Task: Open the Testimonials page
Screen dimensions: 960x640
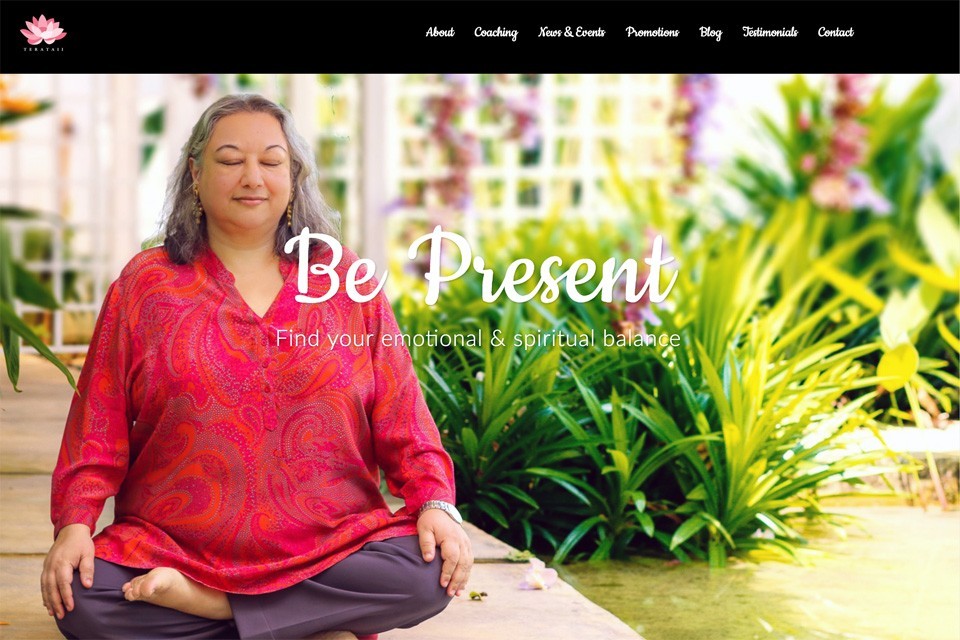Action: [770, 32]
